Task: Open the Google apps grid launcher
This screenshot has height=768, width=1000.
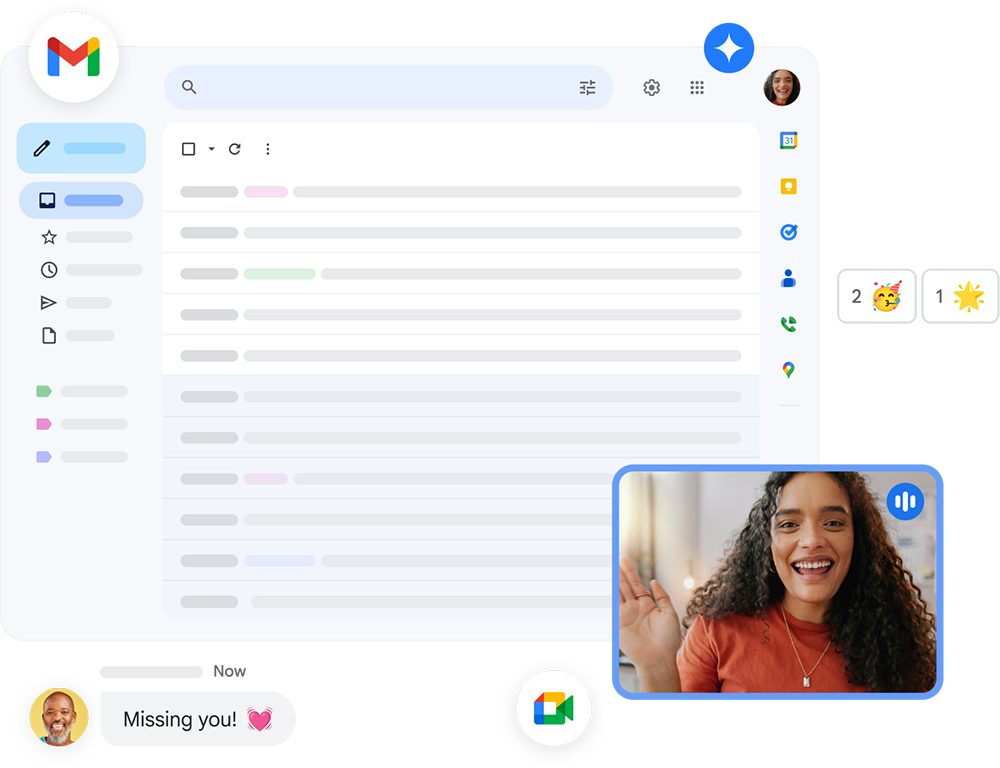Action: (697, 88)
